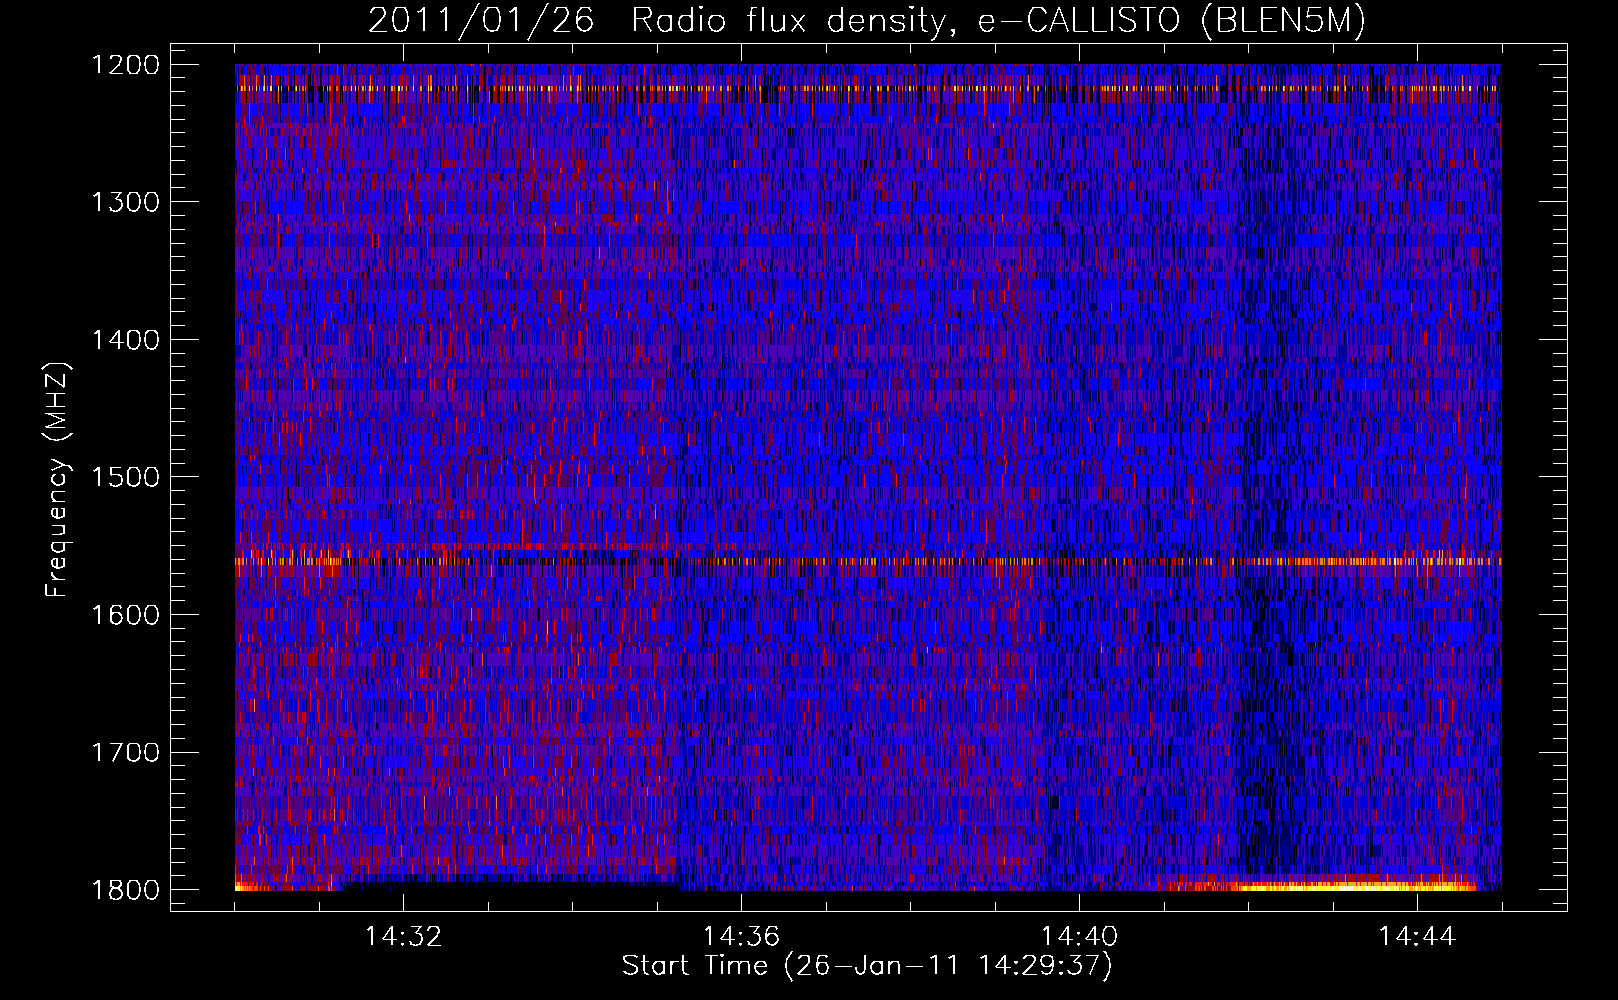
Task: Click the 1400 frequency tick label
Action: pyautogui.click(x=126, y=340)
